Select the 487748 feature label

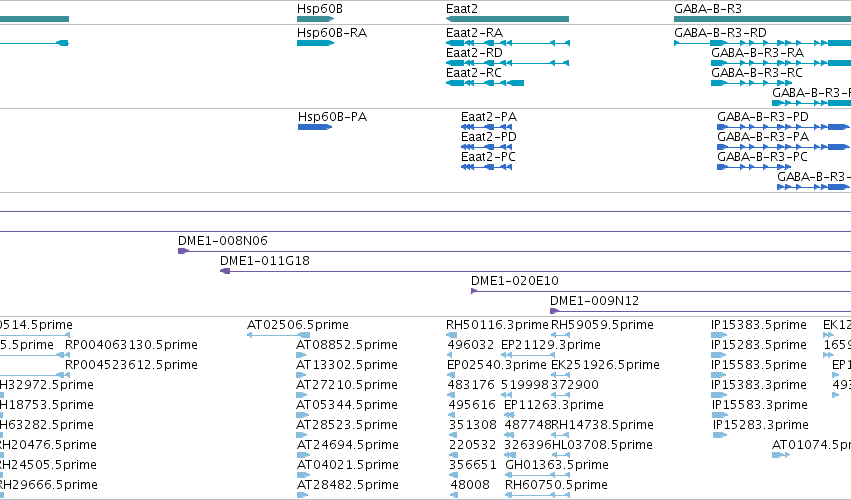(x=528, y=426)
